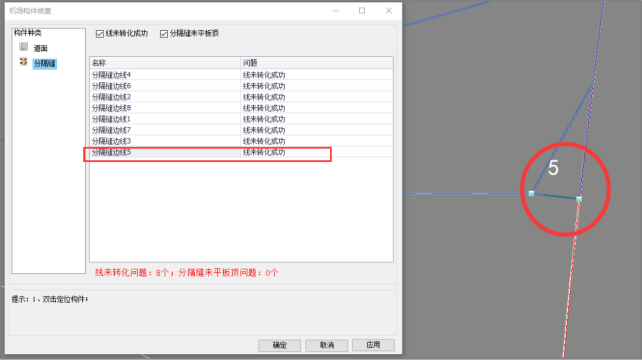Image resolution: width=642 pixels, height=360 pixels.
Task: Toggle the 线未转化成功 checkbox
Action: pos(99,34)
